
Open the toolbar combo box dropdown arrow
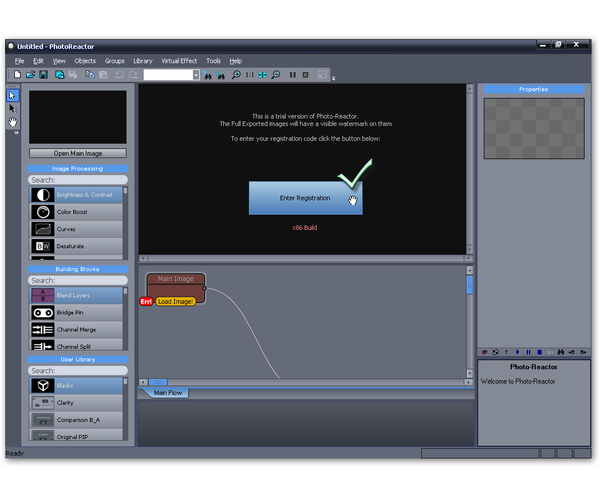point(196,75)
